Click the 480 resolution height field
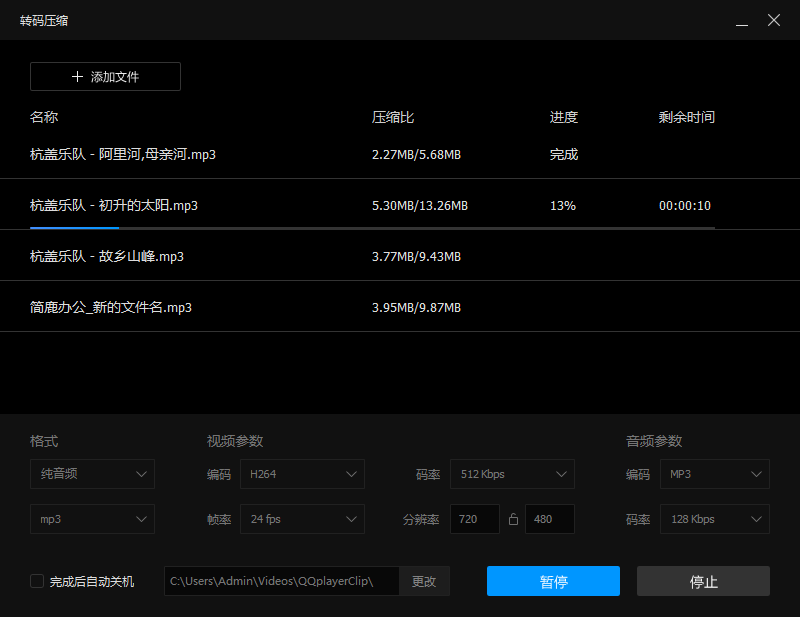 pyautogui.click(x=549, y=519)
